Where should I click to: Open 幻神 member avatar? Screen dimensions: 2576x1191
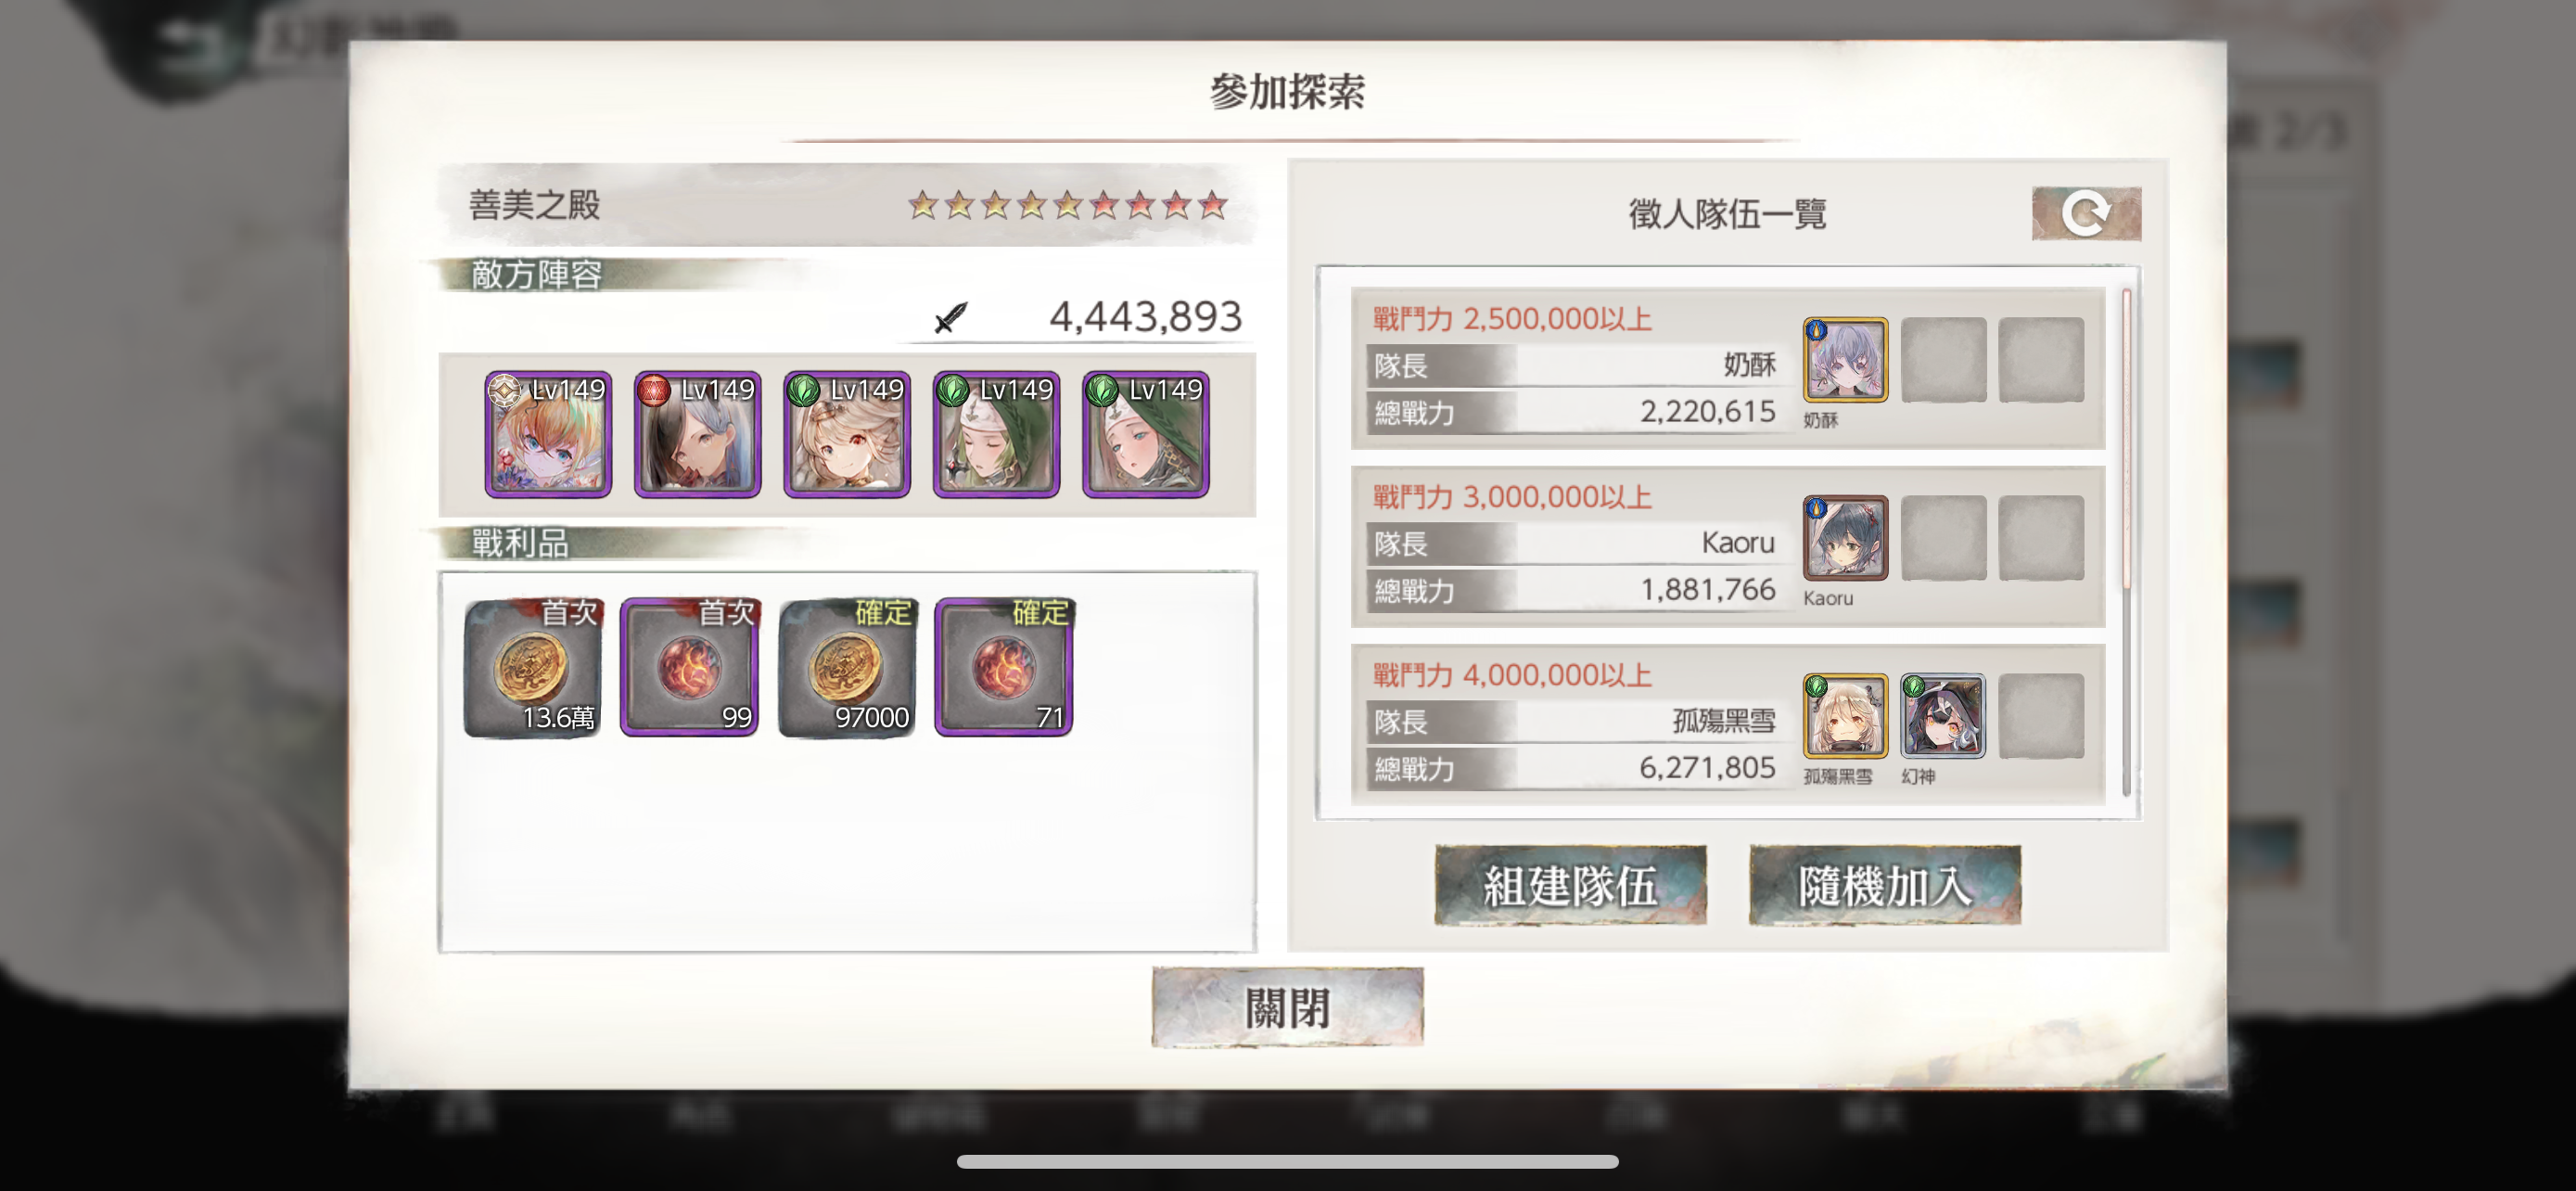[x=1942, y=716]
